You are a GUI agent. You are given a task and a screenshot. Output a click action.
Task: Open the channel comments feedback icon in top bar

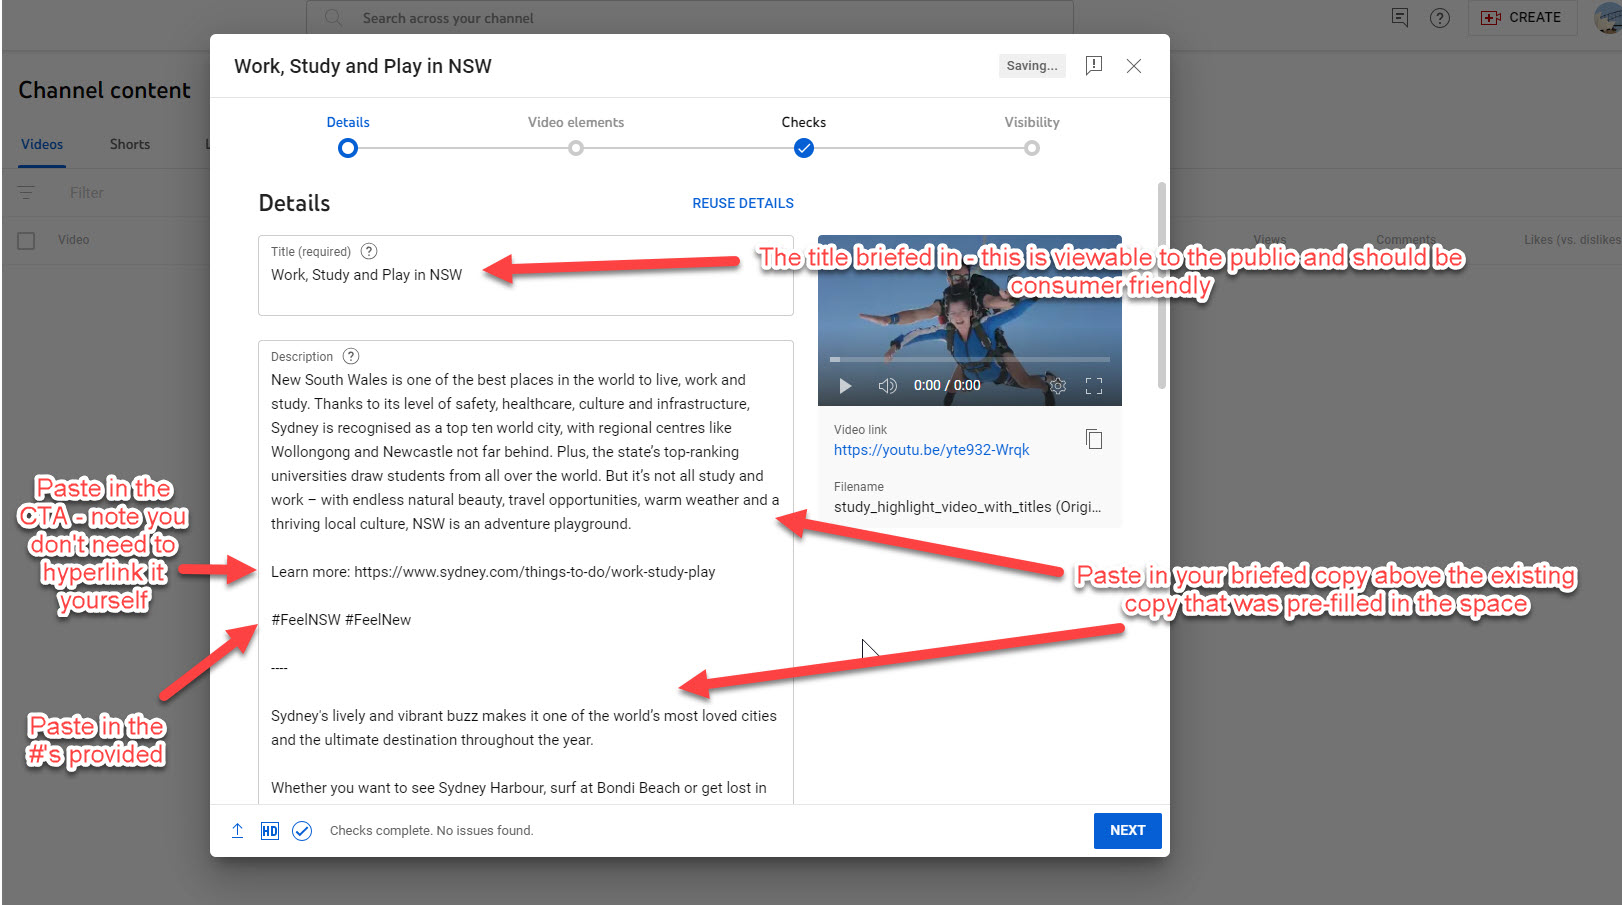(1400, 18)
